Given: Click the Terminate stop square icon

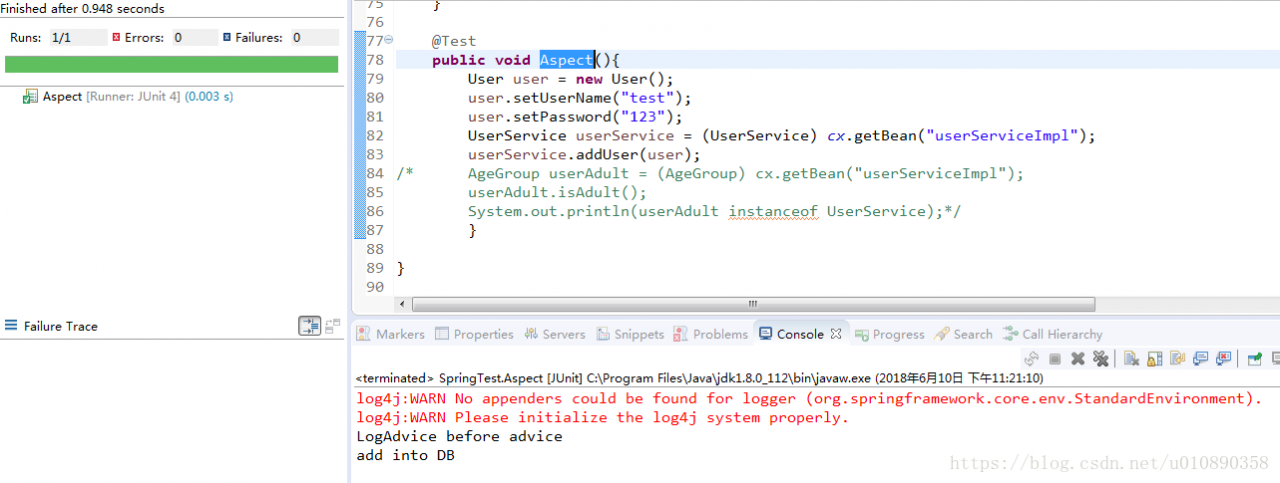Looking at the screenshot, I should click(1054, 358).
